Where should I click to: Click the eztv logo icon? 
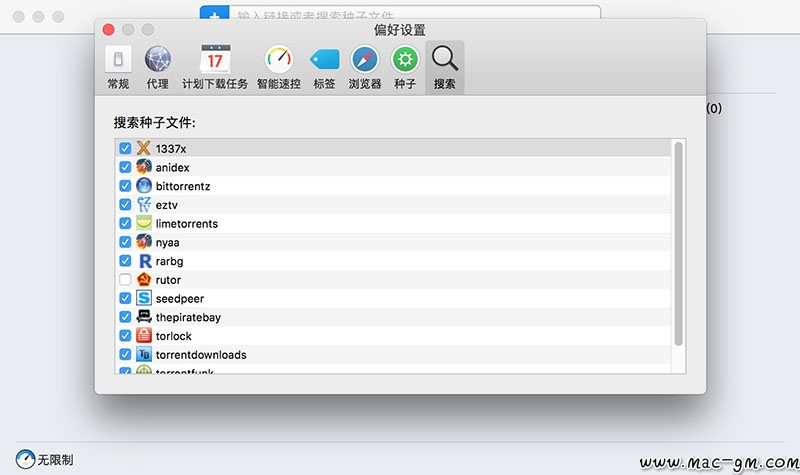[144, 205]
